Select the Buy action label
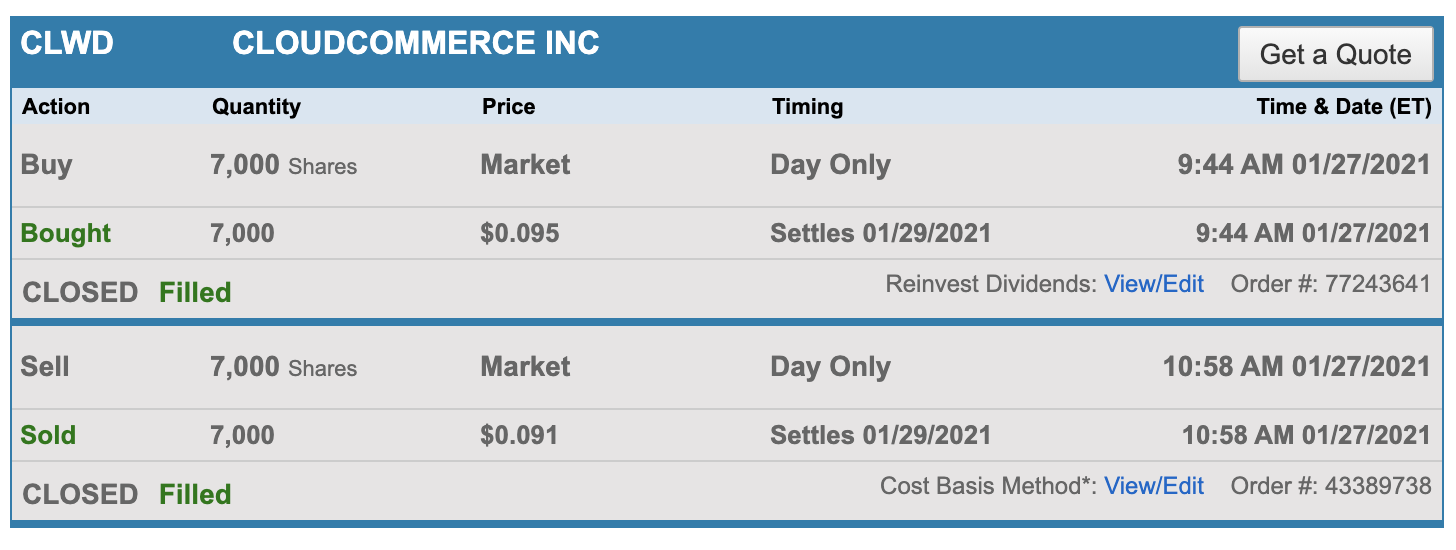 point(46,165)
